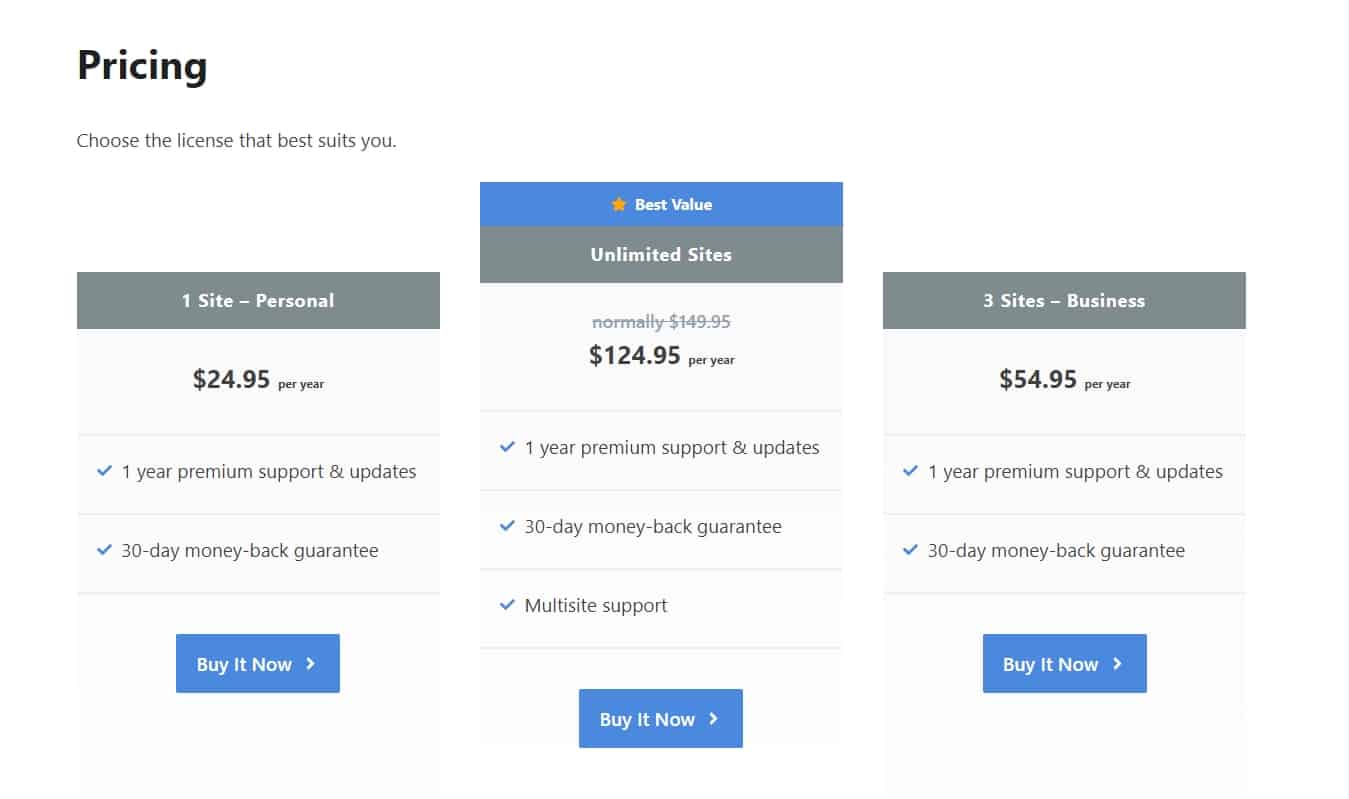The height and width of the screenshot is (799, 1349).
Task: Click checkmark beside Multisite support
Action: click(507, 605)
